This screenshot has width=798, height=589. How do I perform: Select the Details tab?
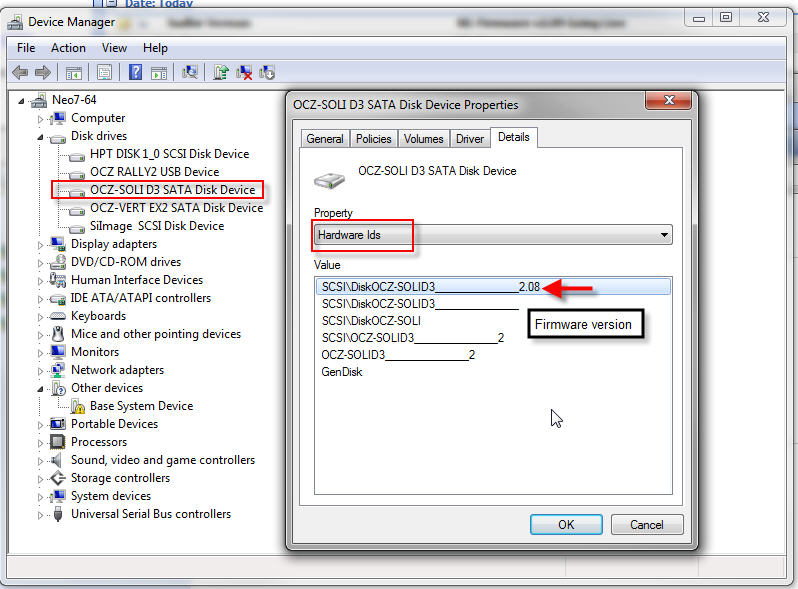pyautogui.click(x=514, y=137)
